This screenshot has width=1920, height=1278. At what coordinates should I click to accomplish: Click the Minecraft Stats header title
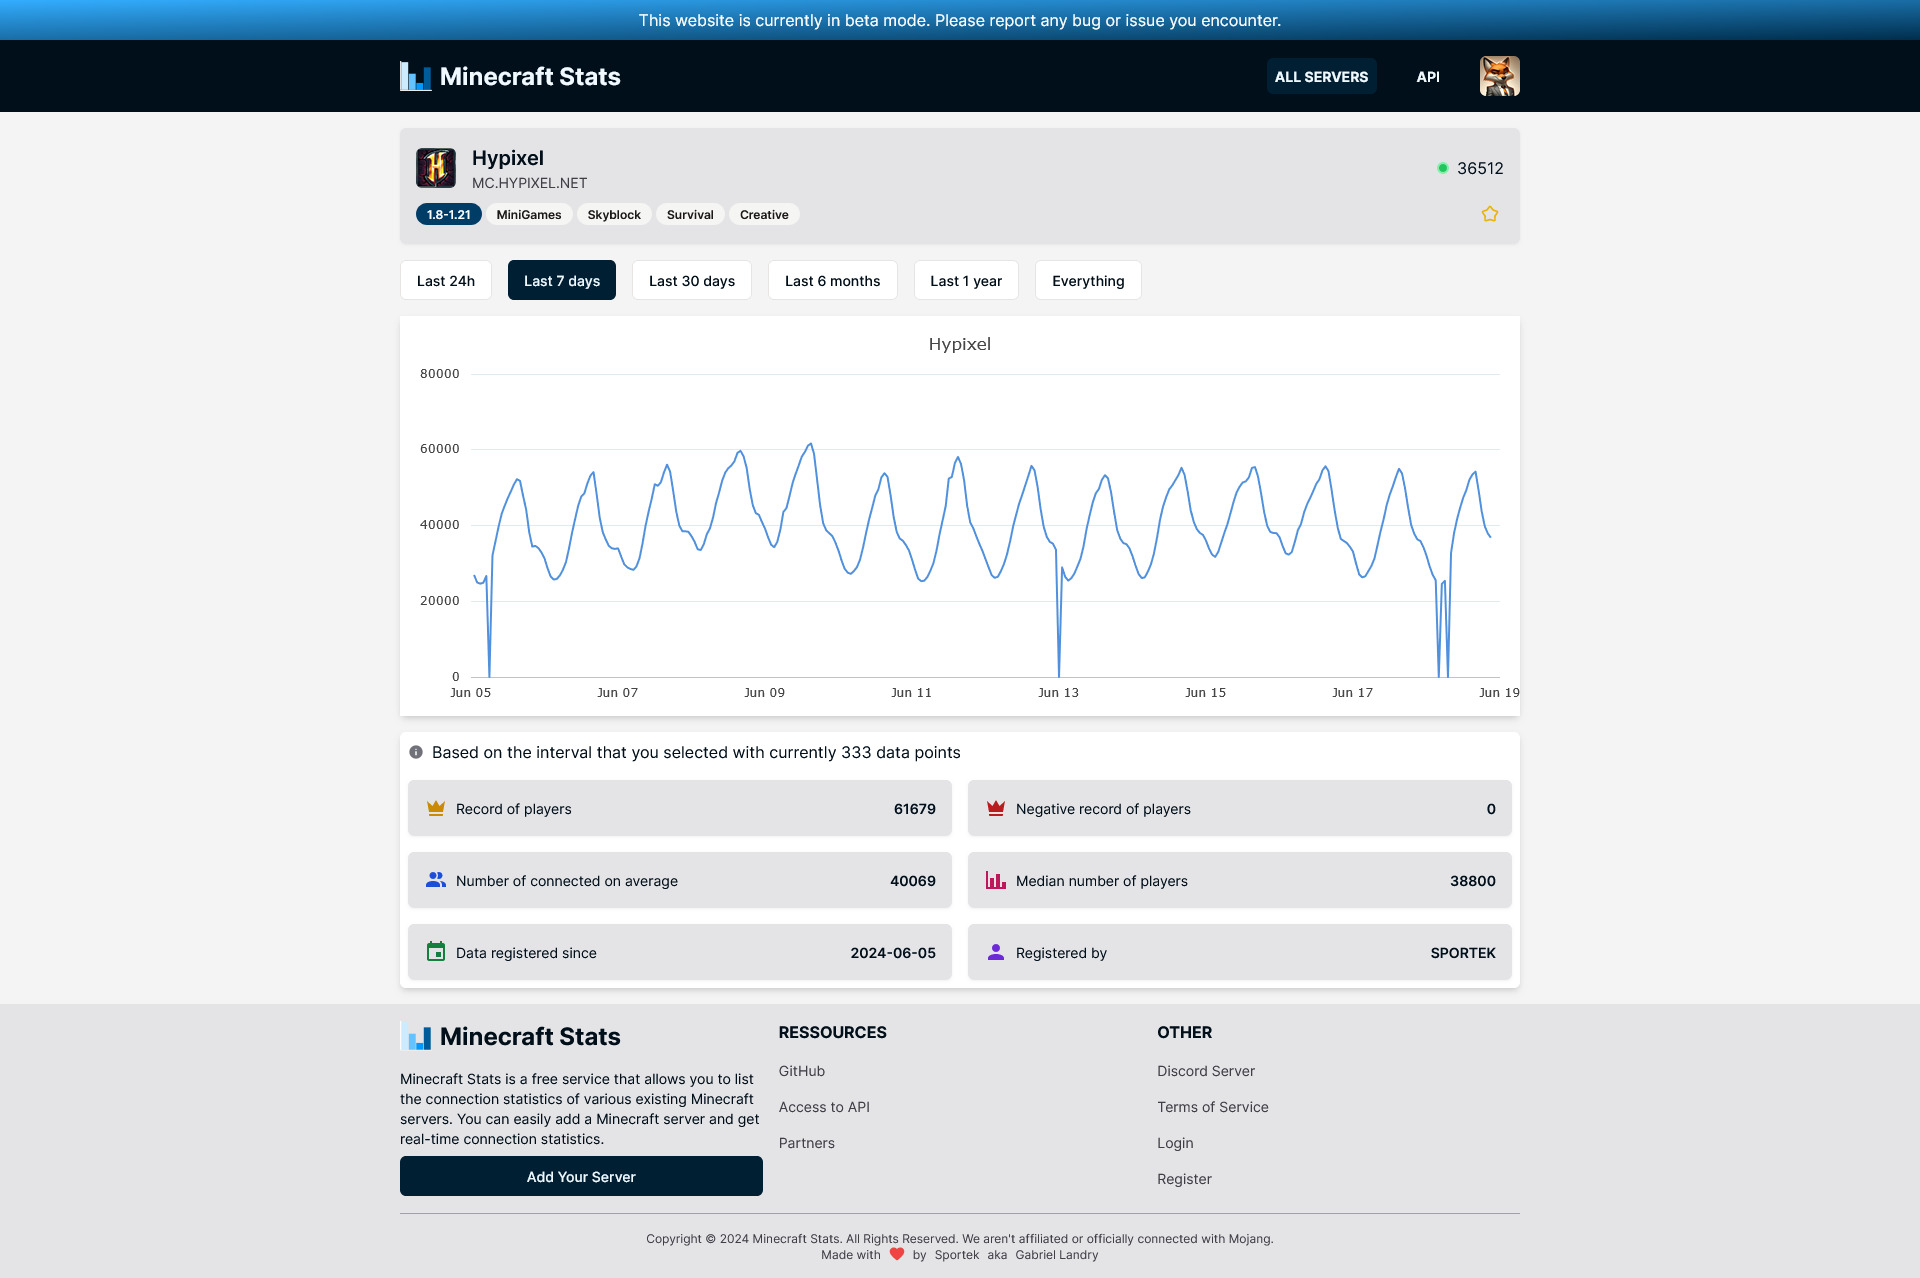click(530, 76)
